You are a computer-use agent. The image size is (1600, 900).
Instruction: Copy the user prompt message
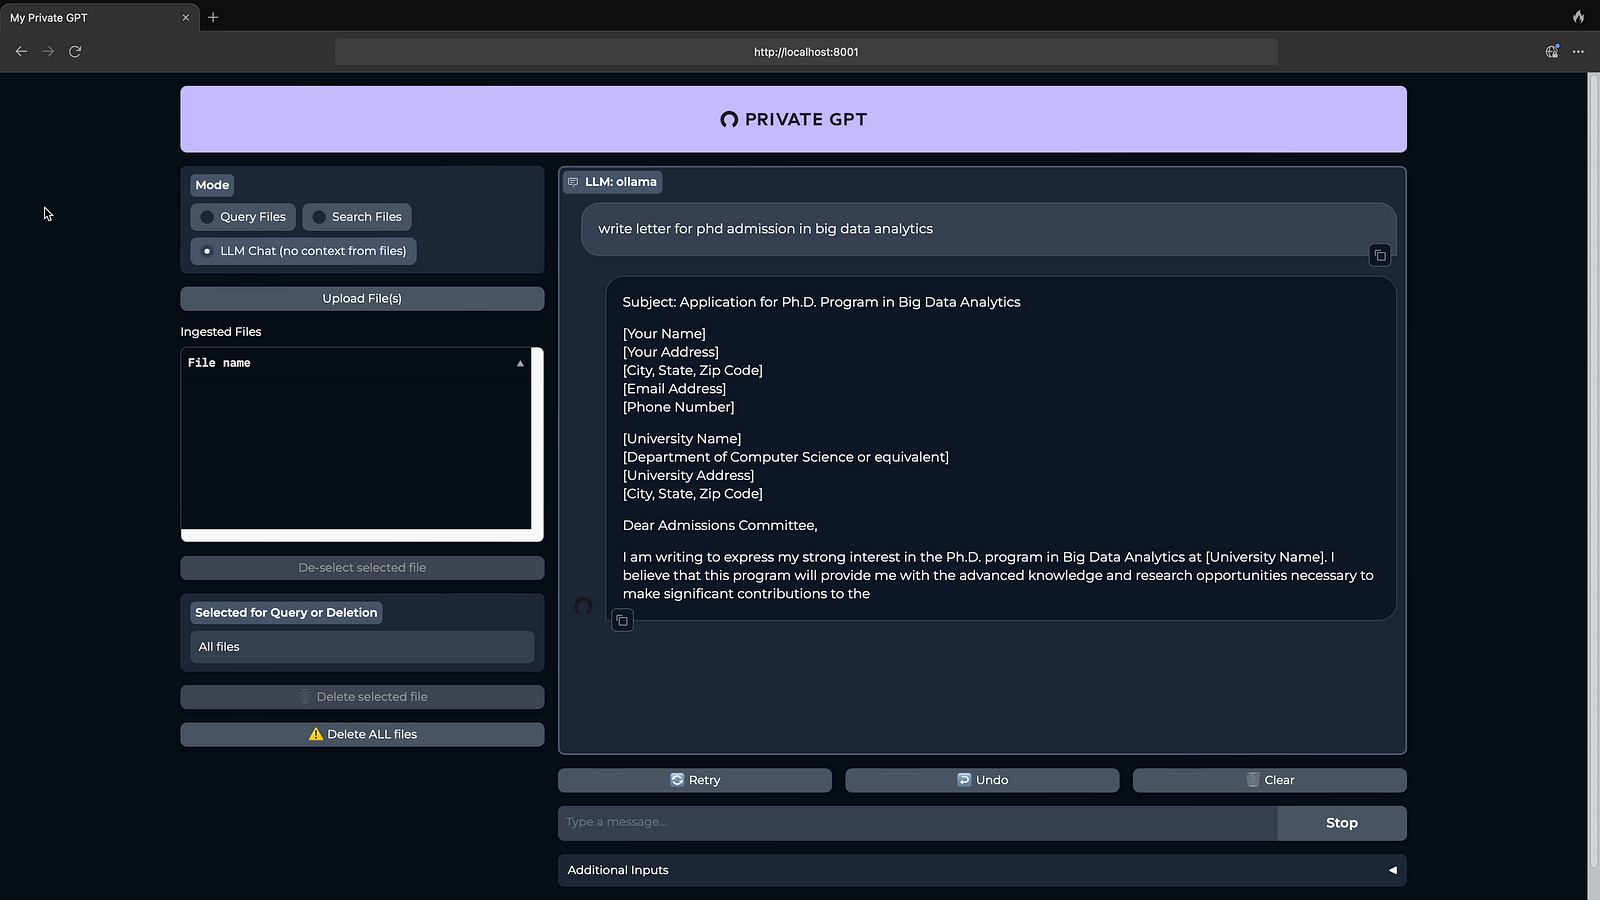click(1379, 256)
